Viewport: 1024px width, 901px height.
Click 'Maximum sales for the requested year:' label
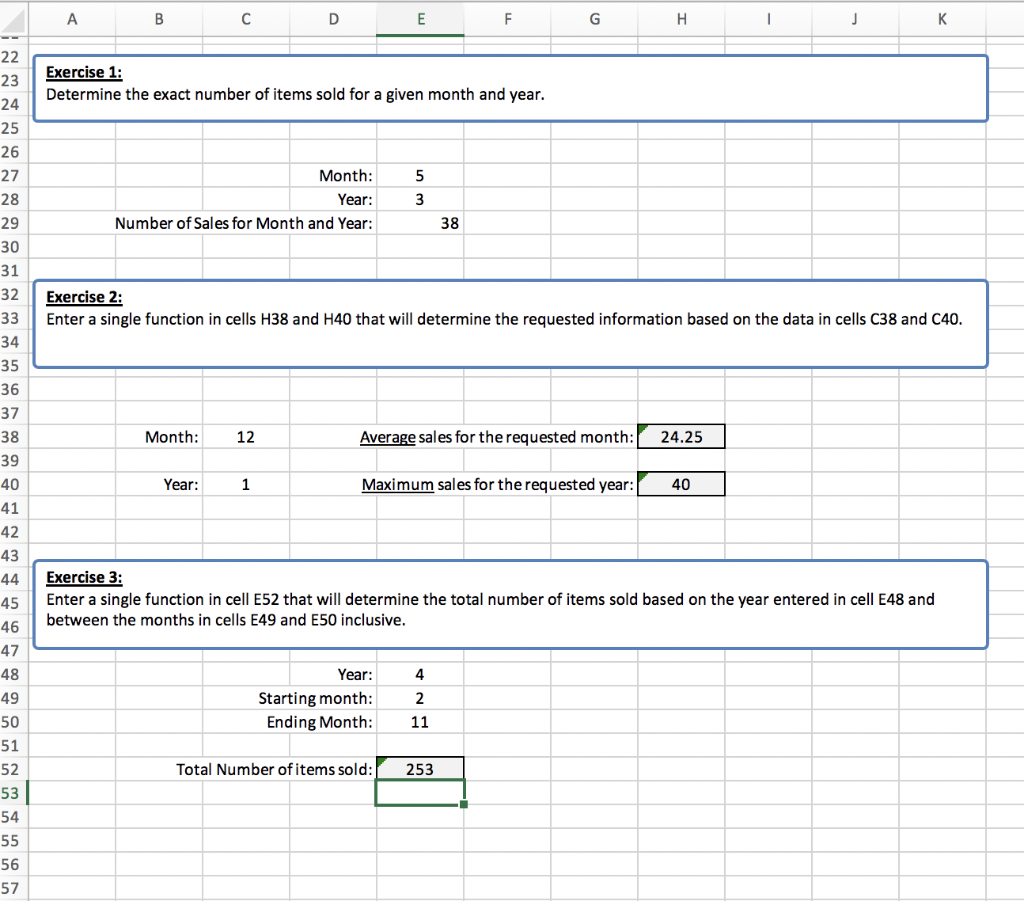498,484
